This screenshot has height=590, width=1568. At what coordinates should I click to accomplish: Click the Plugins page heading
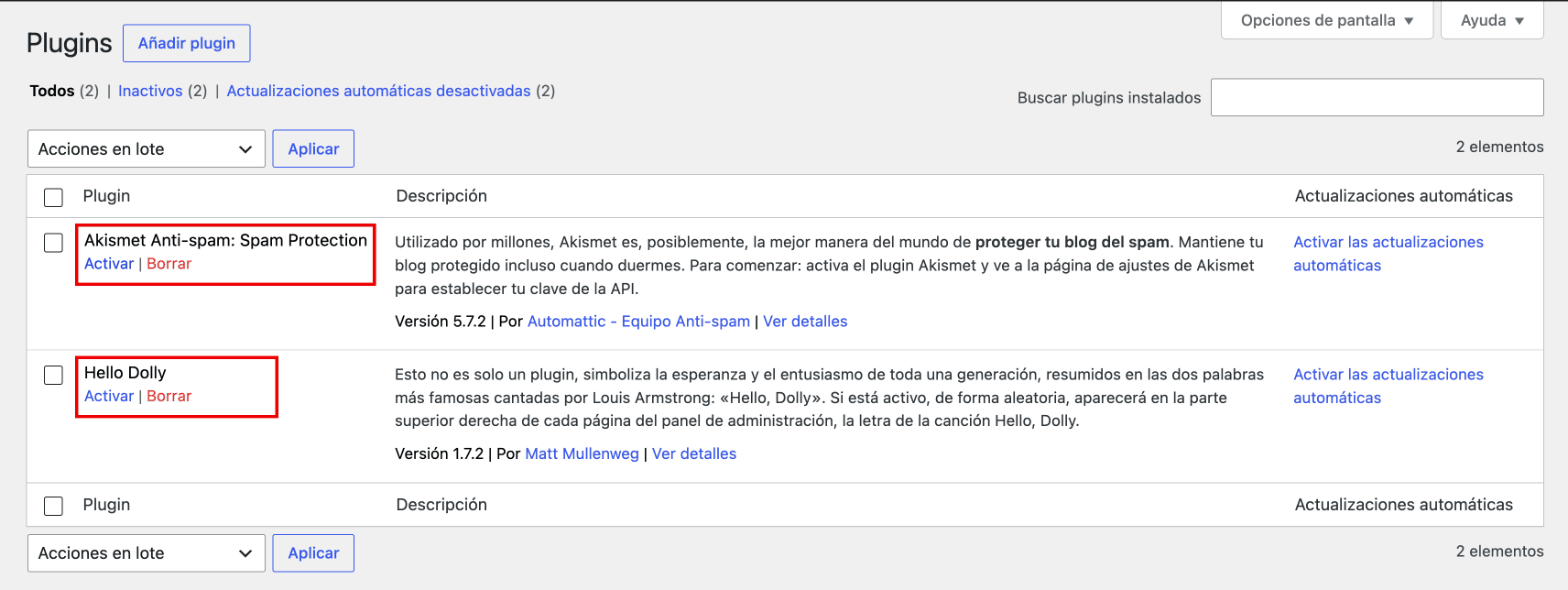[x=69, y=43]
